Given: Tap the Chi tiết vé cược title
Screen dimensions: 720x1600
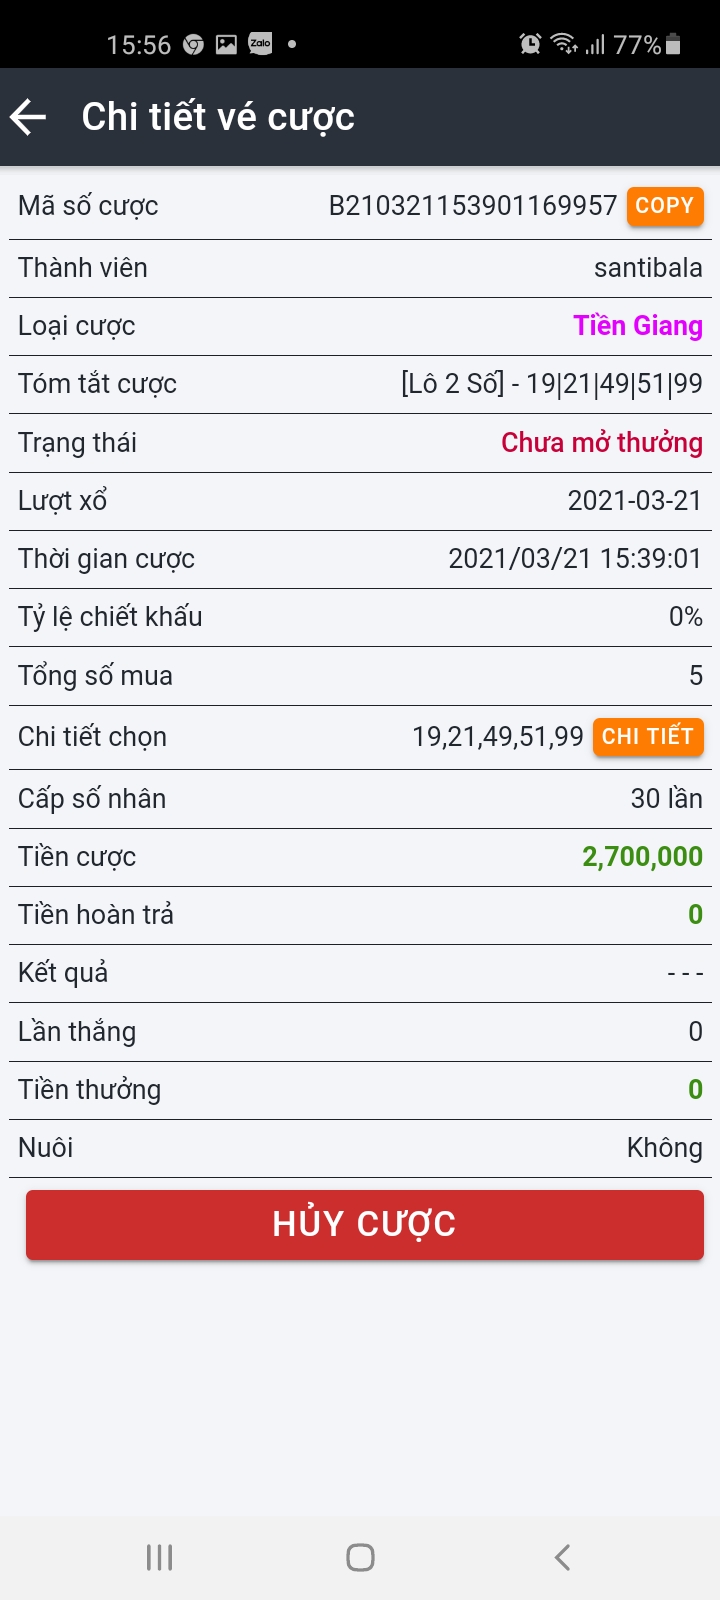Looking at the screenshot, I should [218, 117].
